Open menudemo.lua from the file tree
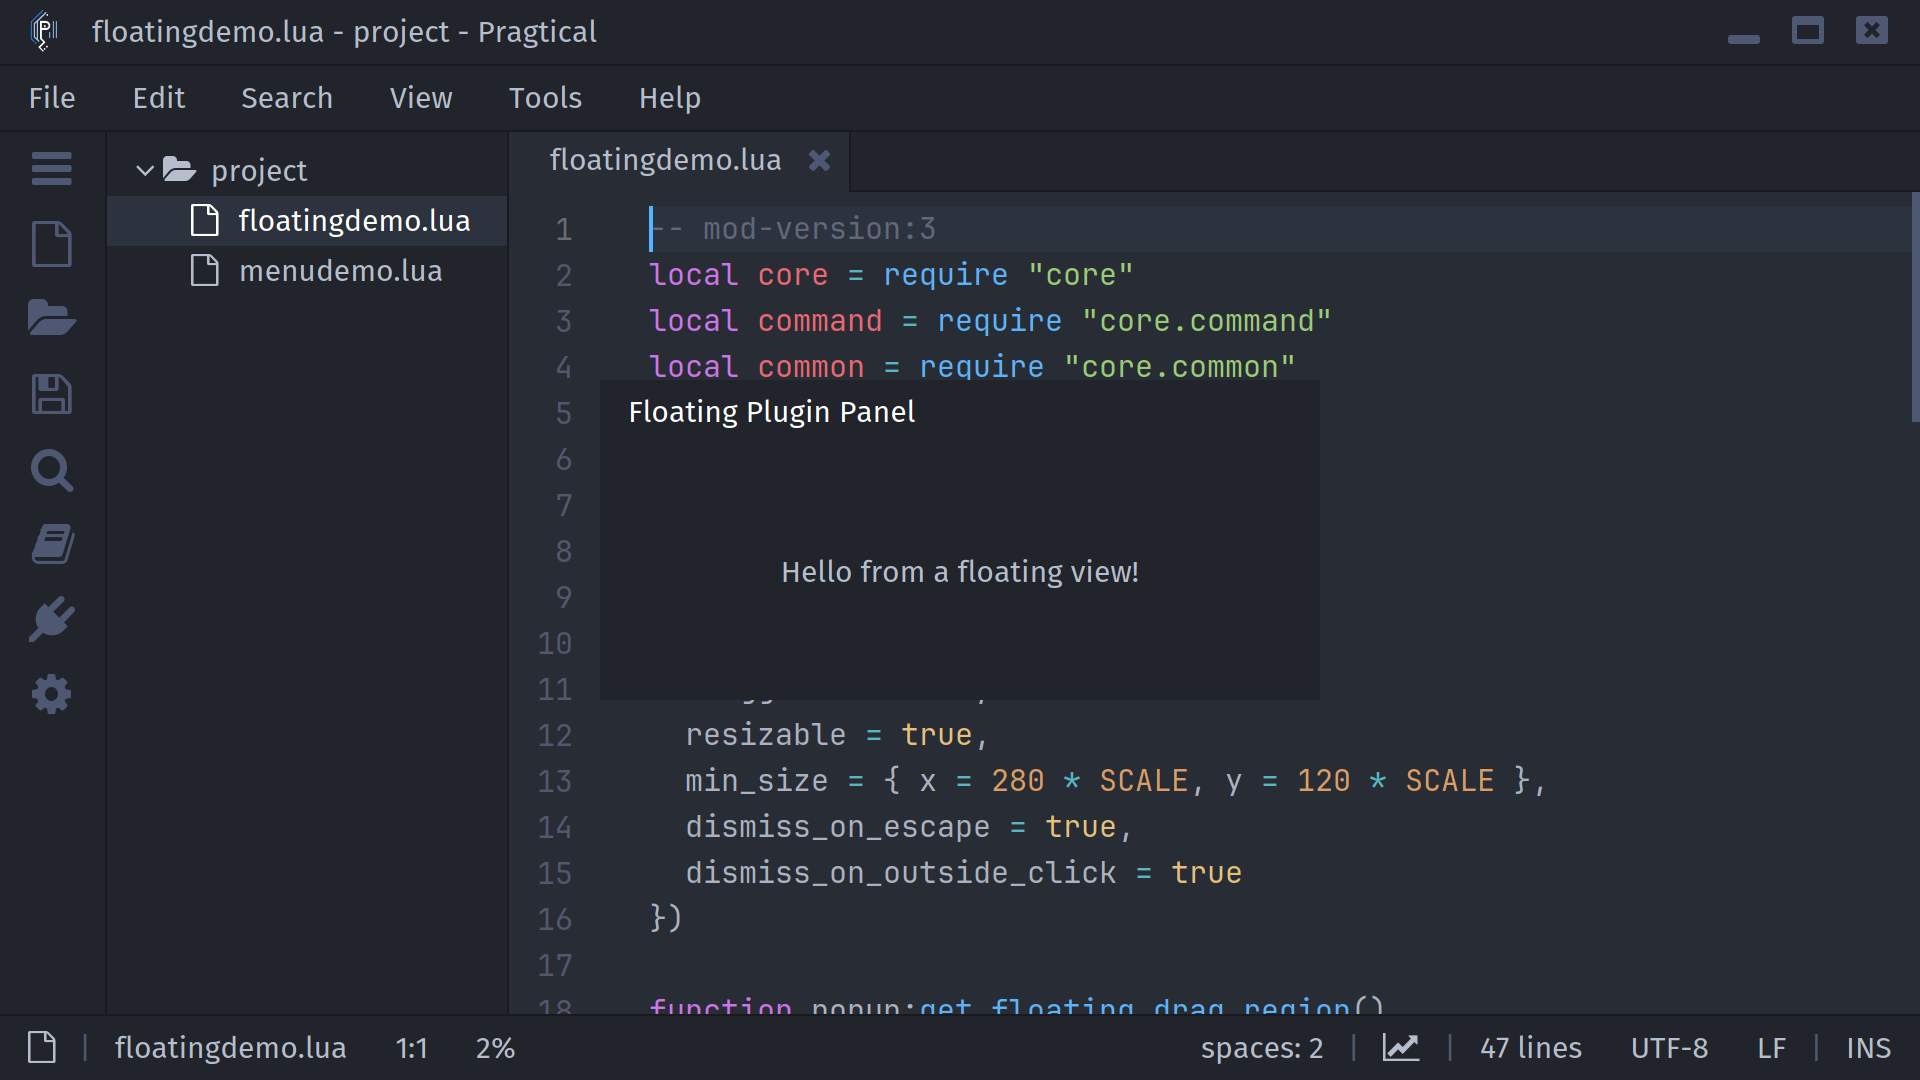Viewport: 1920px width, 1080px height. point(307,270)
